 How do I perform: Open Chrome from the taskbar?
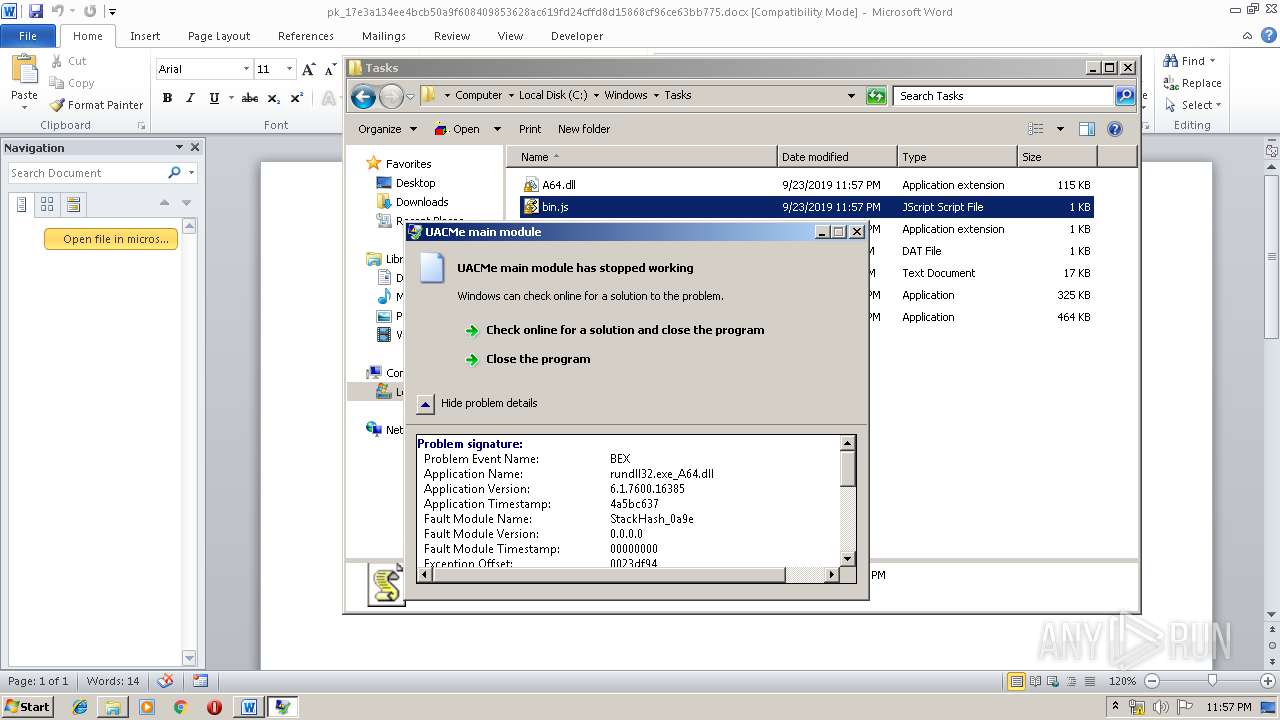click(x=180, y=707)
